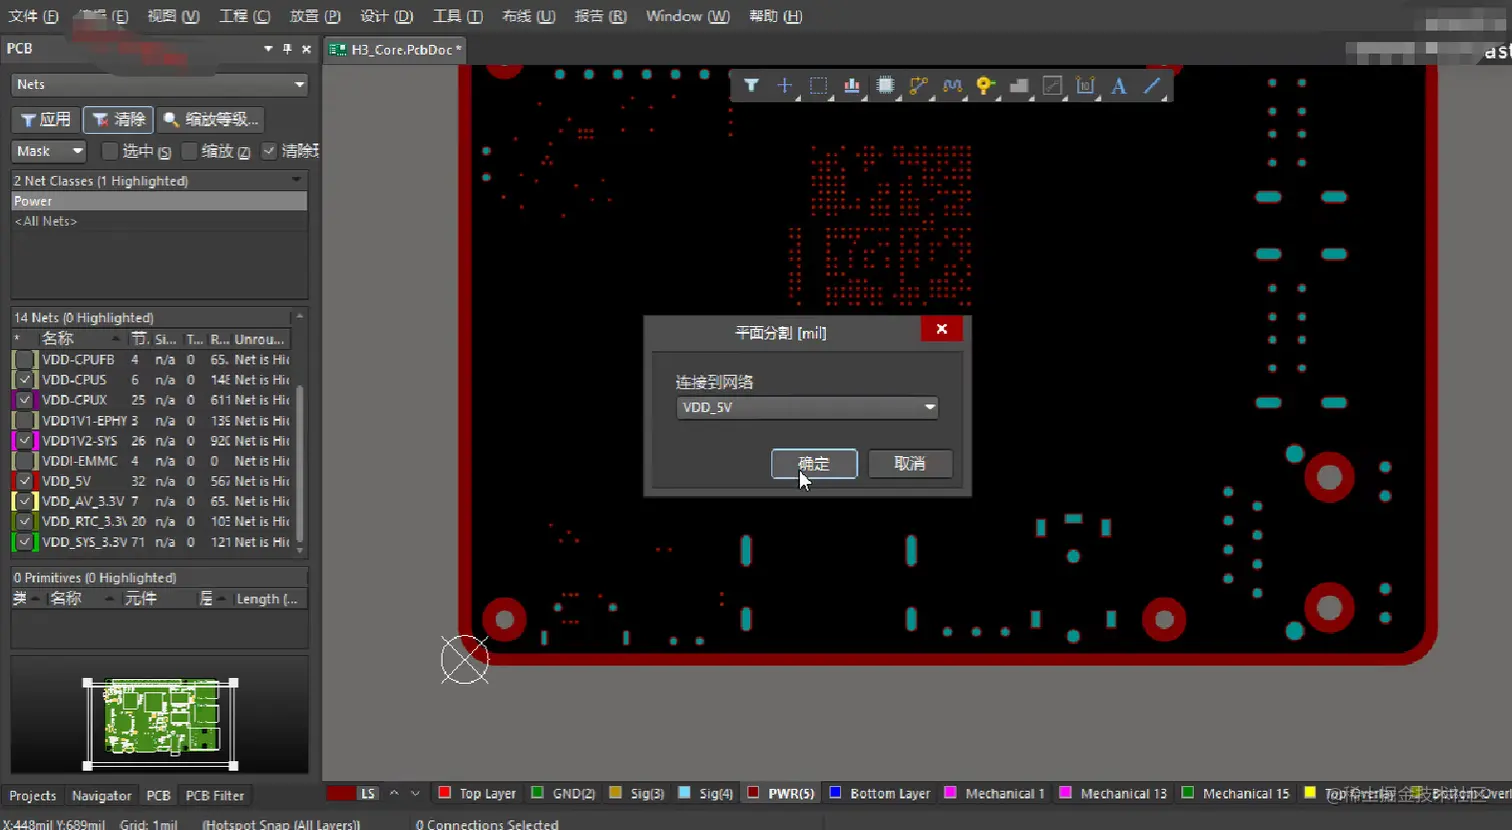This screenshot has height=830, width=1512.
Task: Open the PCB panel options arrow menu
Action: click(268, 49)
